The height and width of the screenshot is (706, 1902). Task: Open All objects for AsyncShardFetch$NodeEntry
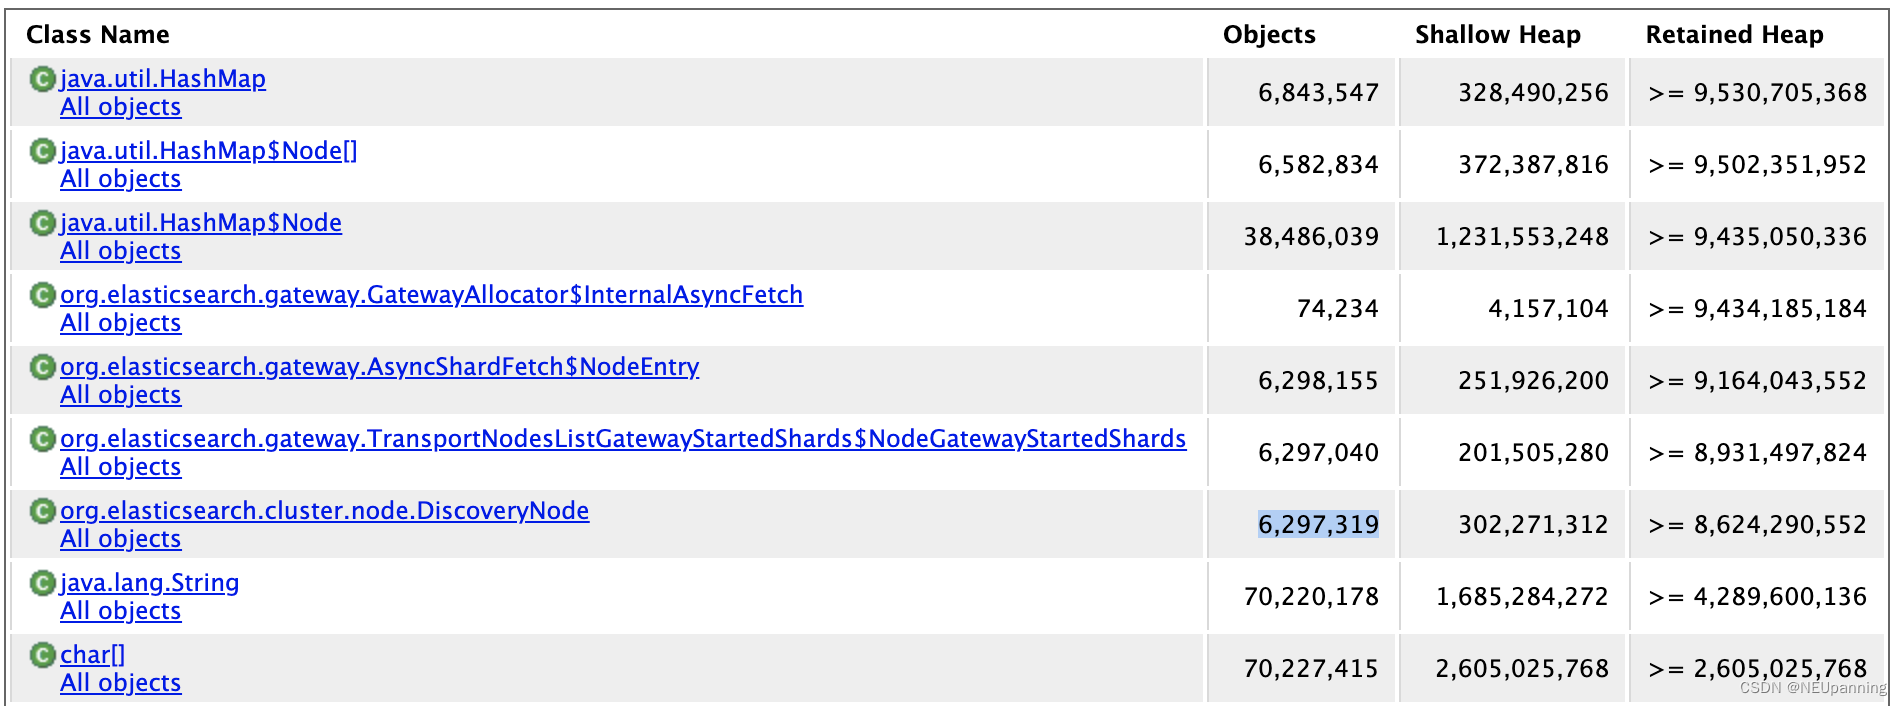120,395
